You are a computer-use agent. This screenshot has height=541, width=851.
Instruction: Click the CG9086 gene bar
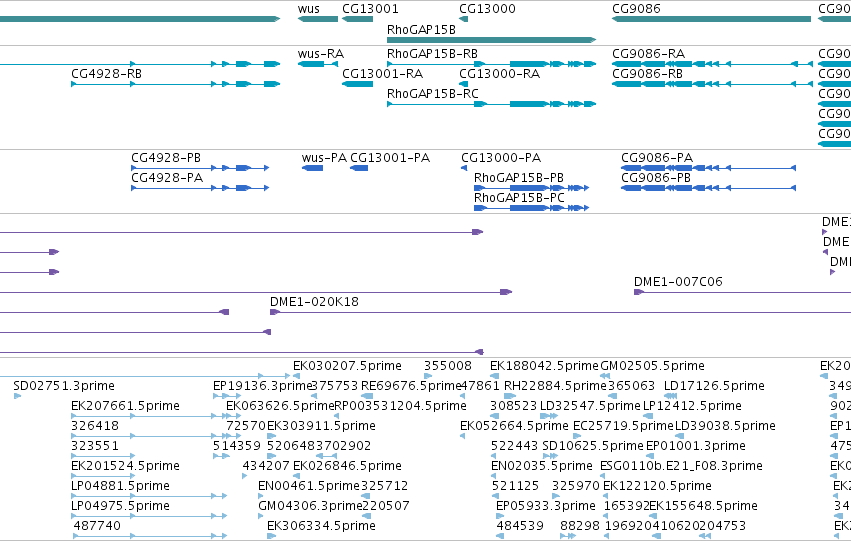[711, 19]
